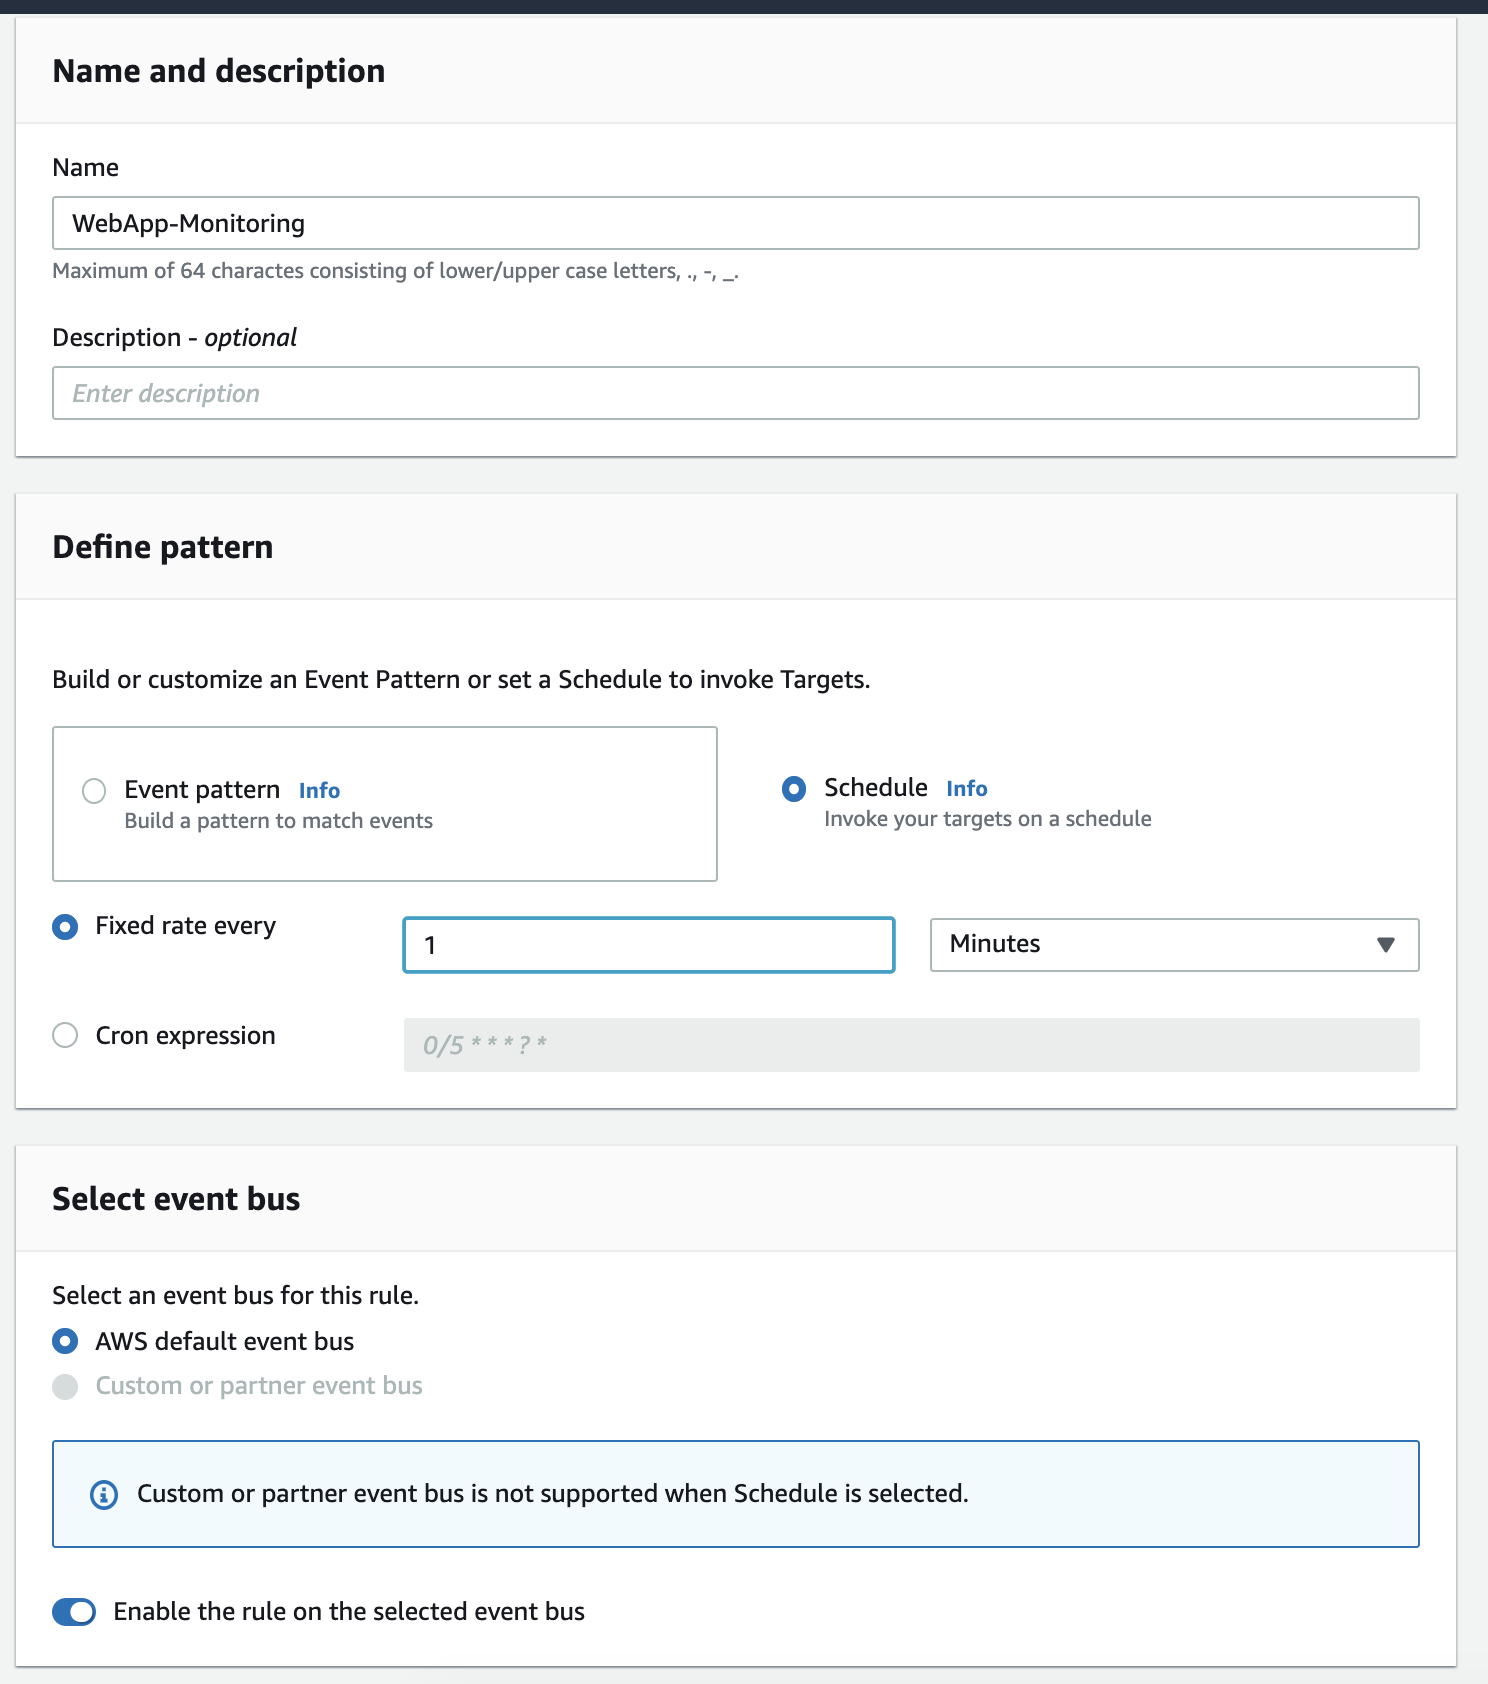Open Info link beside Event pattern
The image size is (1488, 1684).
click(319, 791)
